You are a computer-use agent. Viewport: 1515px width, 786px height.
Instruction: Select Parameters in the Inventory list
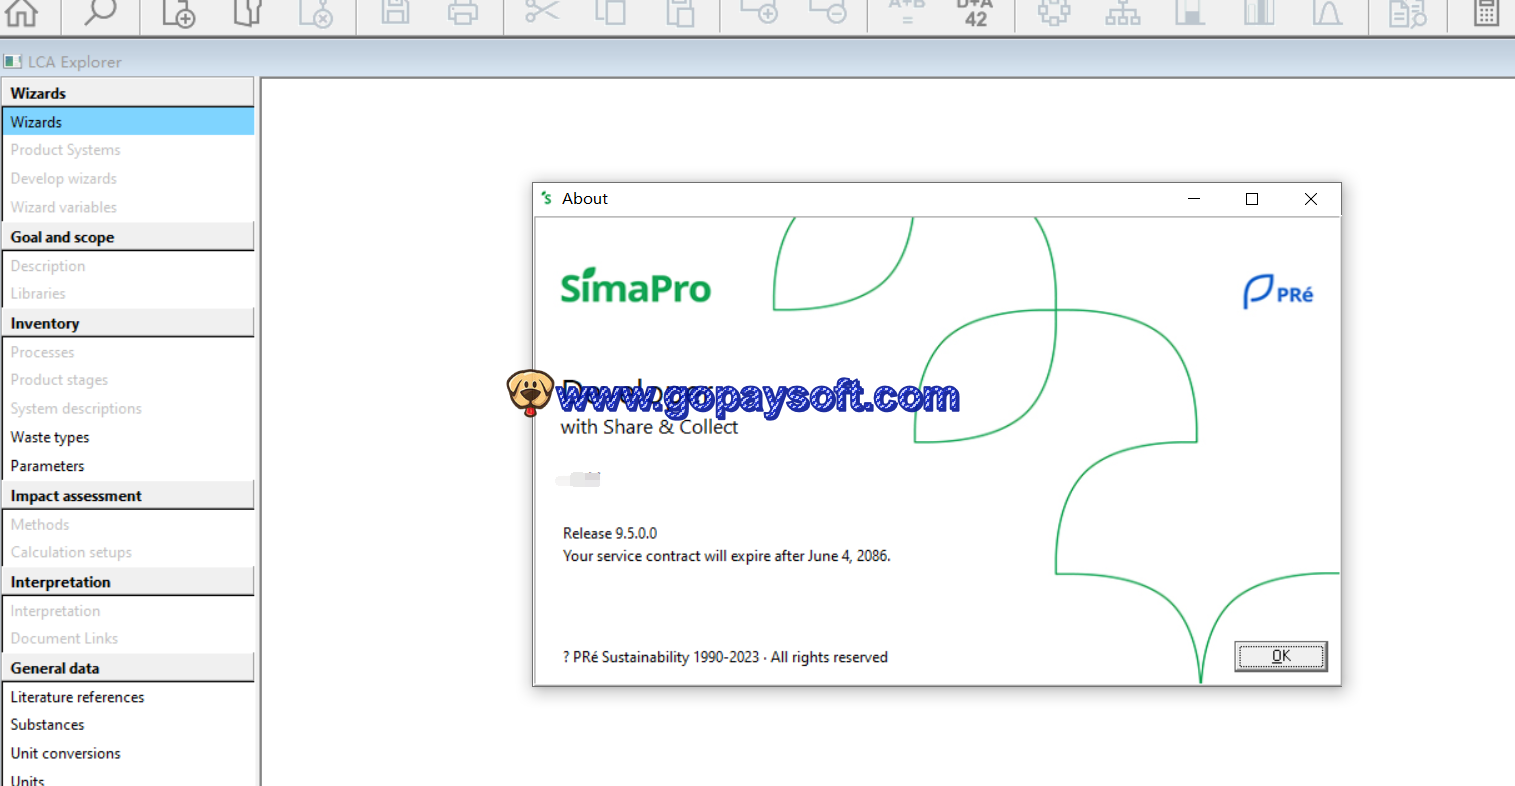click(x=46, y=465)
